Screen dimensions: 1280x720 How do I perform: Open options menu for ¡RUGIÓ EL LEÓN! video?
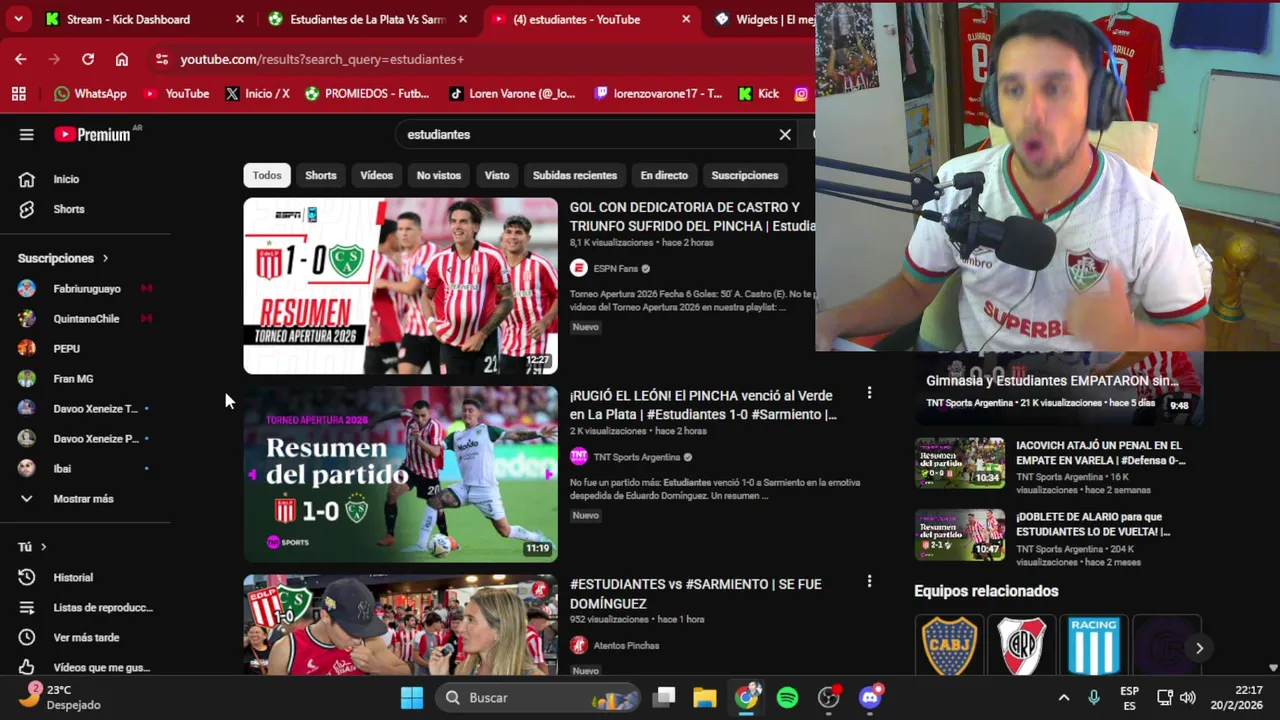point(869,394)
